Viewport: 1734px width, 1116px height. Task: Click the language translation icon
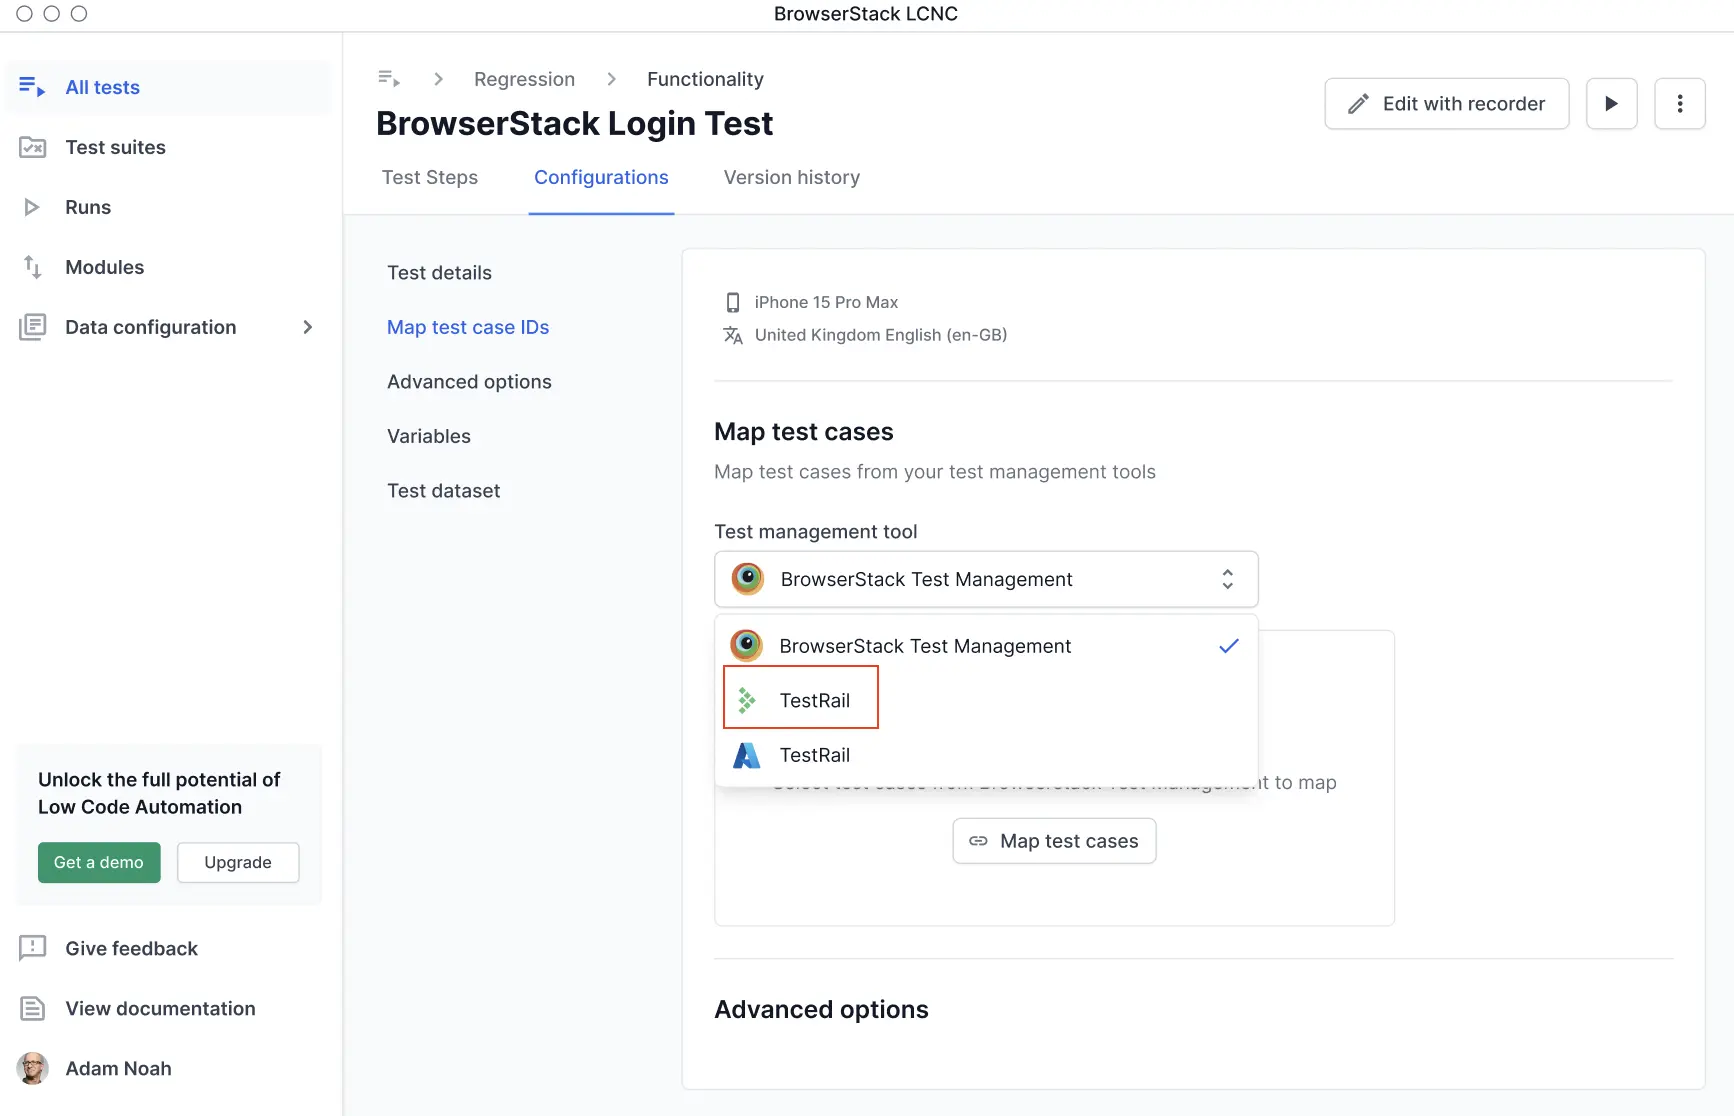pos(733,335)
